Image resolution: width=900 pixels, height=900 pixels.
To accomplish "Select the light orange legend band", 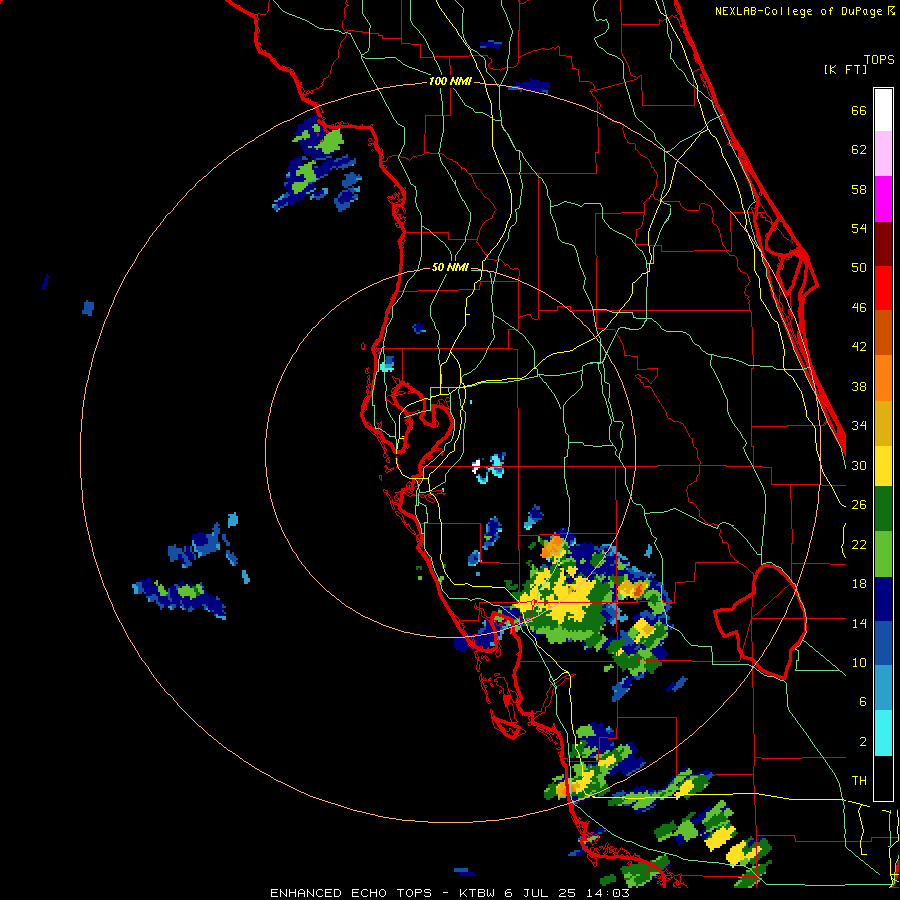I will click(x=883, y=378).
